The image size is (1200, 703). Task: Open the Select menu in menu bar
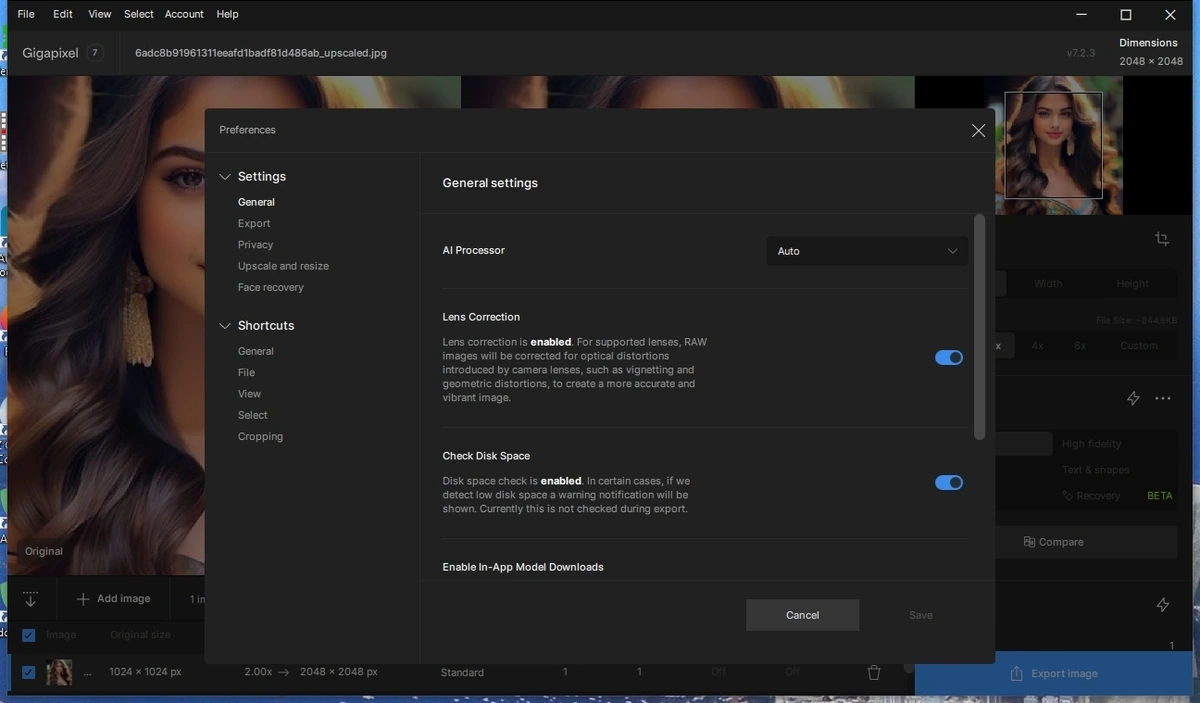pos(139,14)
